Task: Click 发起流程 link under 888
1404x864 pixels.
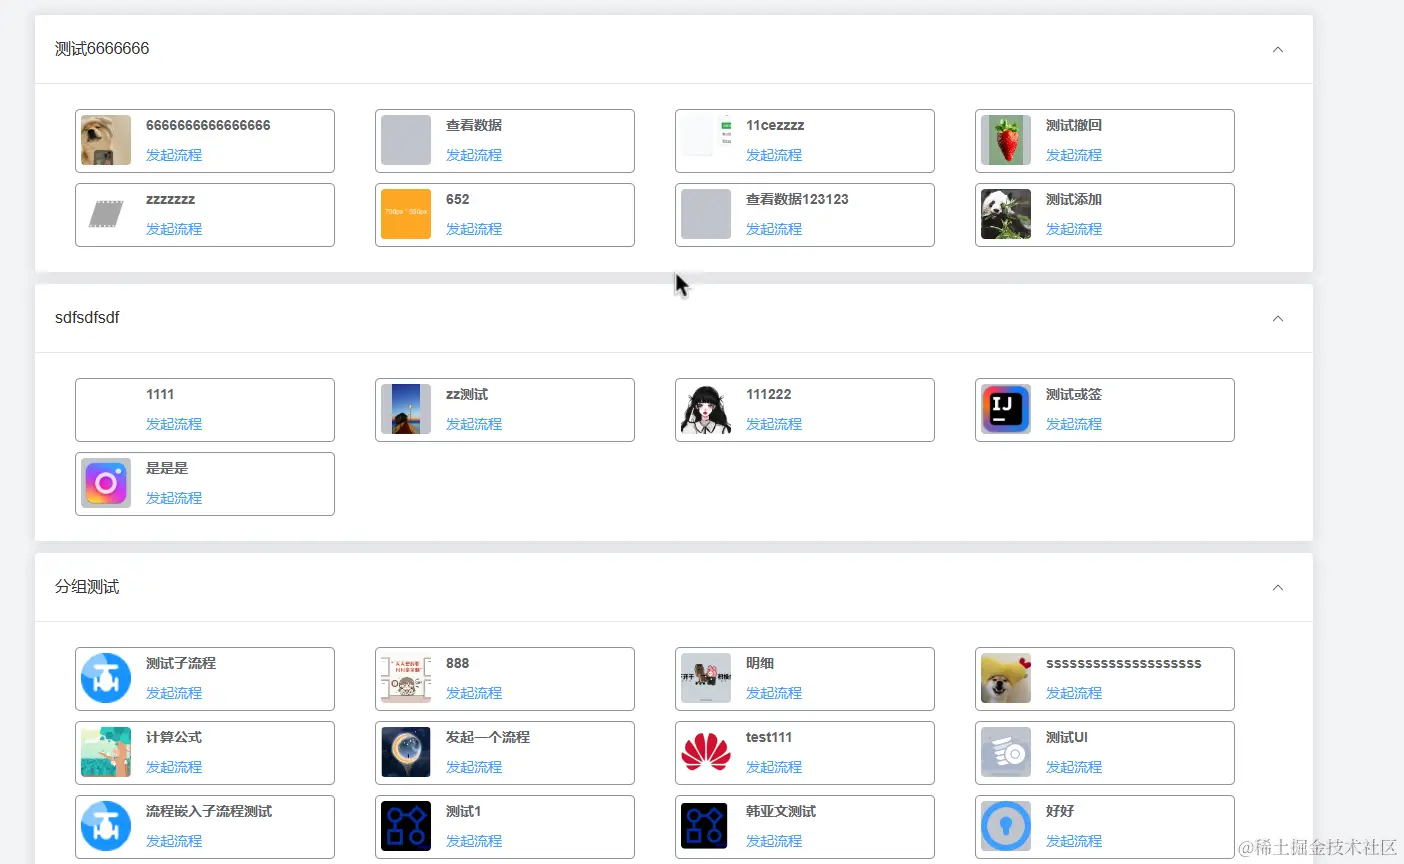Action: tap(474, 693)
